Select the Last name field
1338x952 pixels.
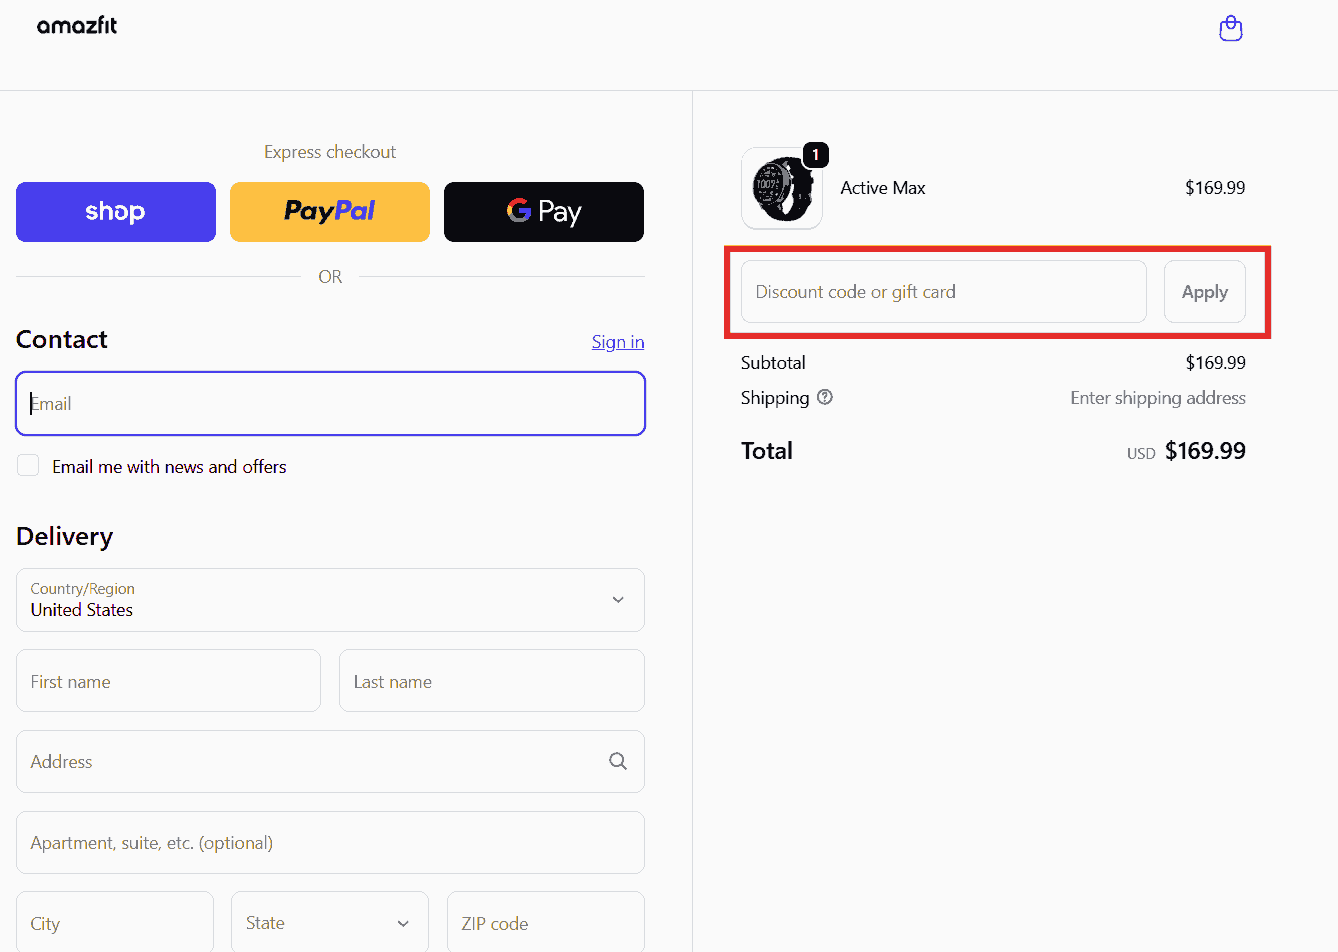pos(491,681)
